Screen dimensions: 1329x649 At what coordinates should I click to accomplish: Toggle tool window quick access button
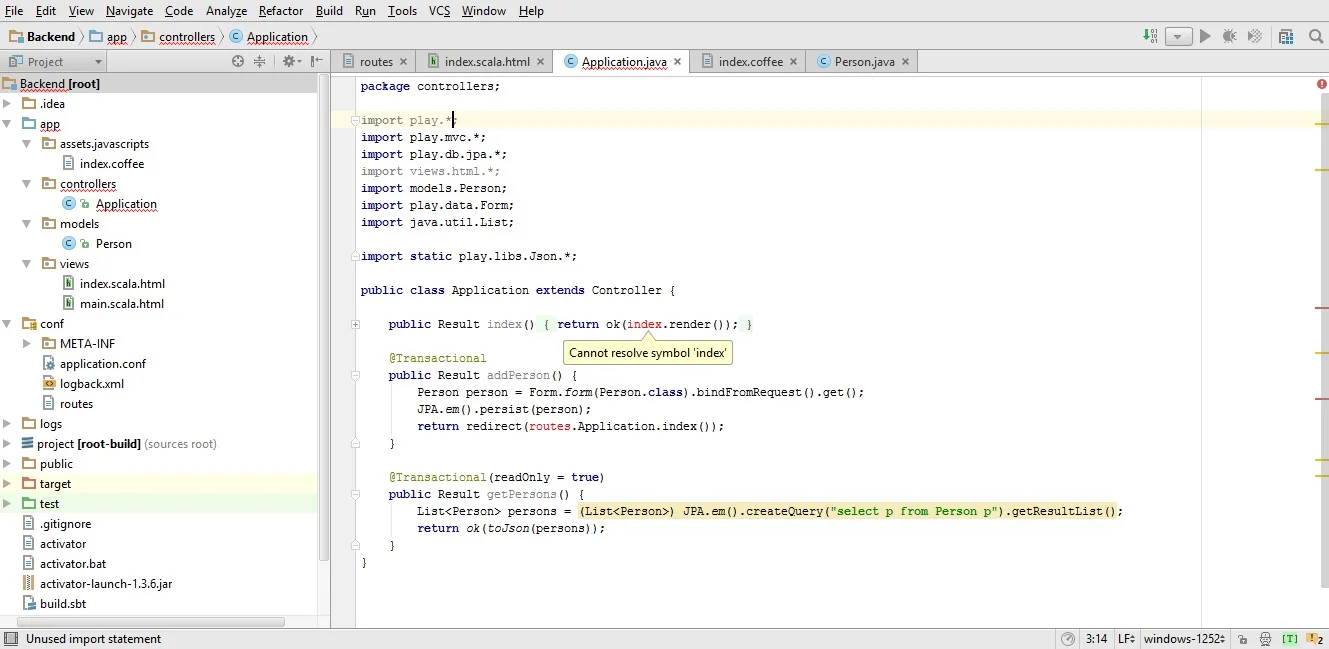pyautogui.click(x=10, y=639)
